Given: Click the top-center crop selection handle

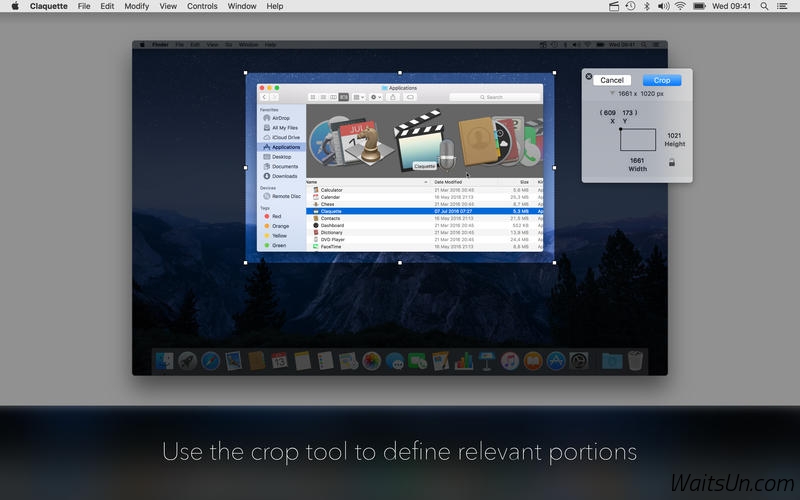Looking at the screenshot, I should tap(400, 72).
